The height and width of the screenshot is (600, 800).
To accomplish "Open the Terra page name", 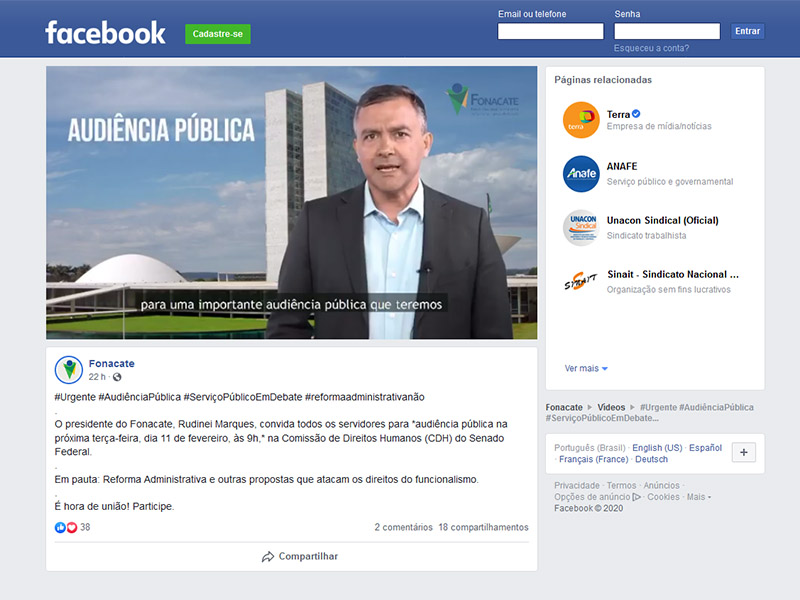I will [x=618, y=114].
